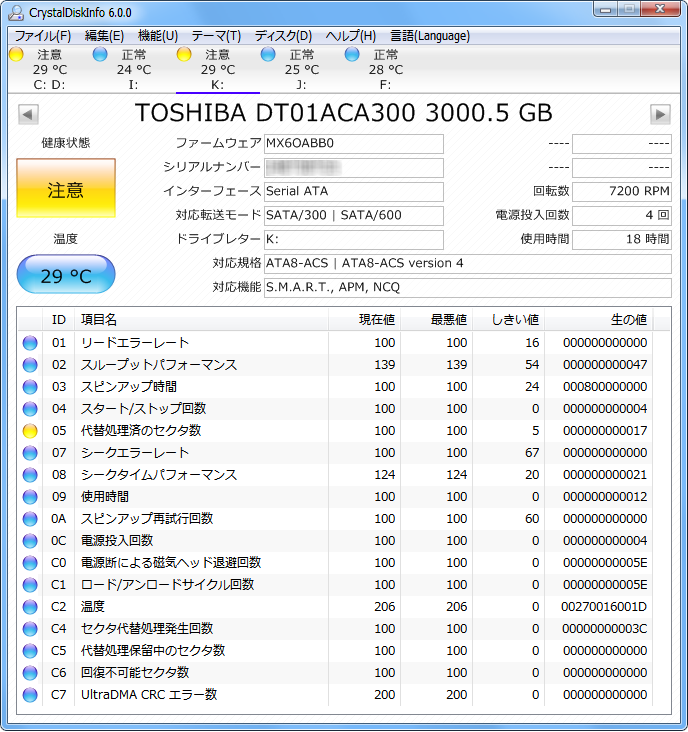Screen dimensions: 688x732
Task: Go to previous disk with left arrow
Action: pos(28,114)
